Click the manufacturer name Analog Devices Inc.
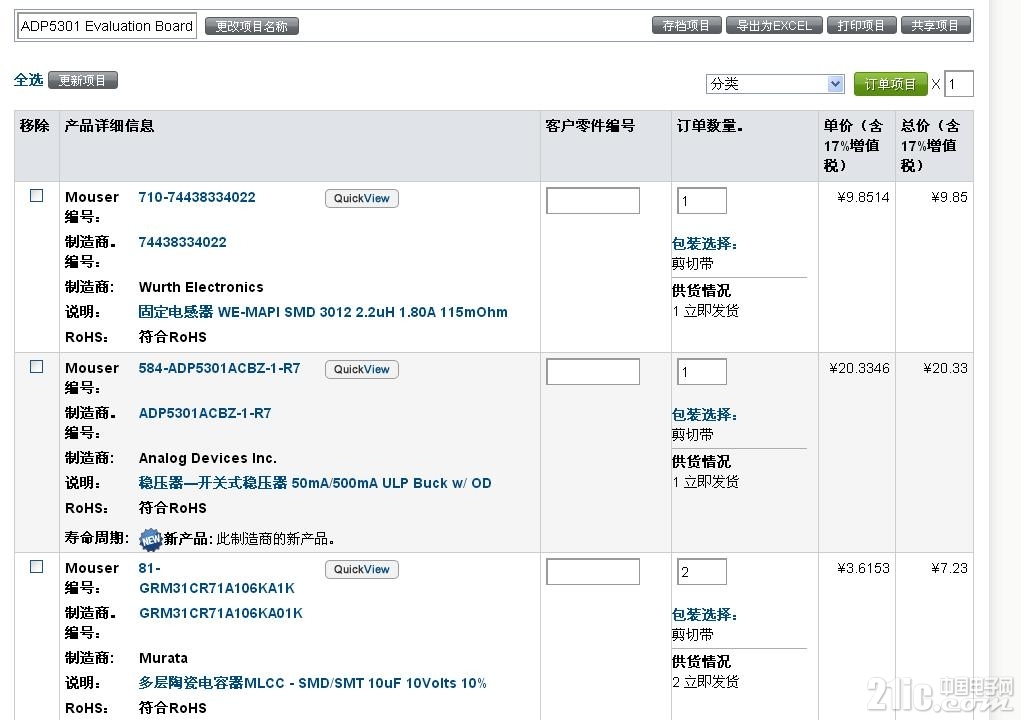The height and width of the screenshot is (720, 1021). [x=208, y=458]
